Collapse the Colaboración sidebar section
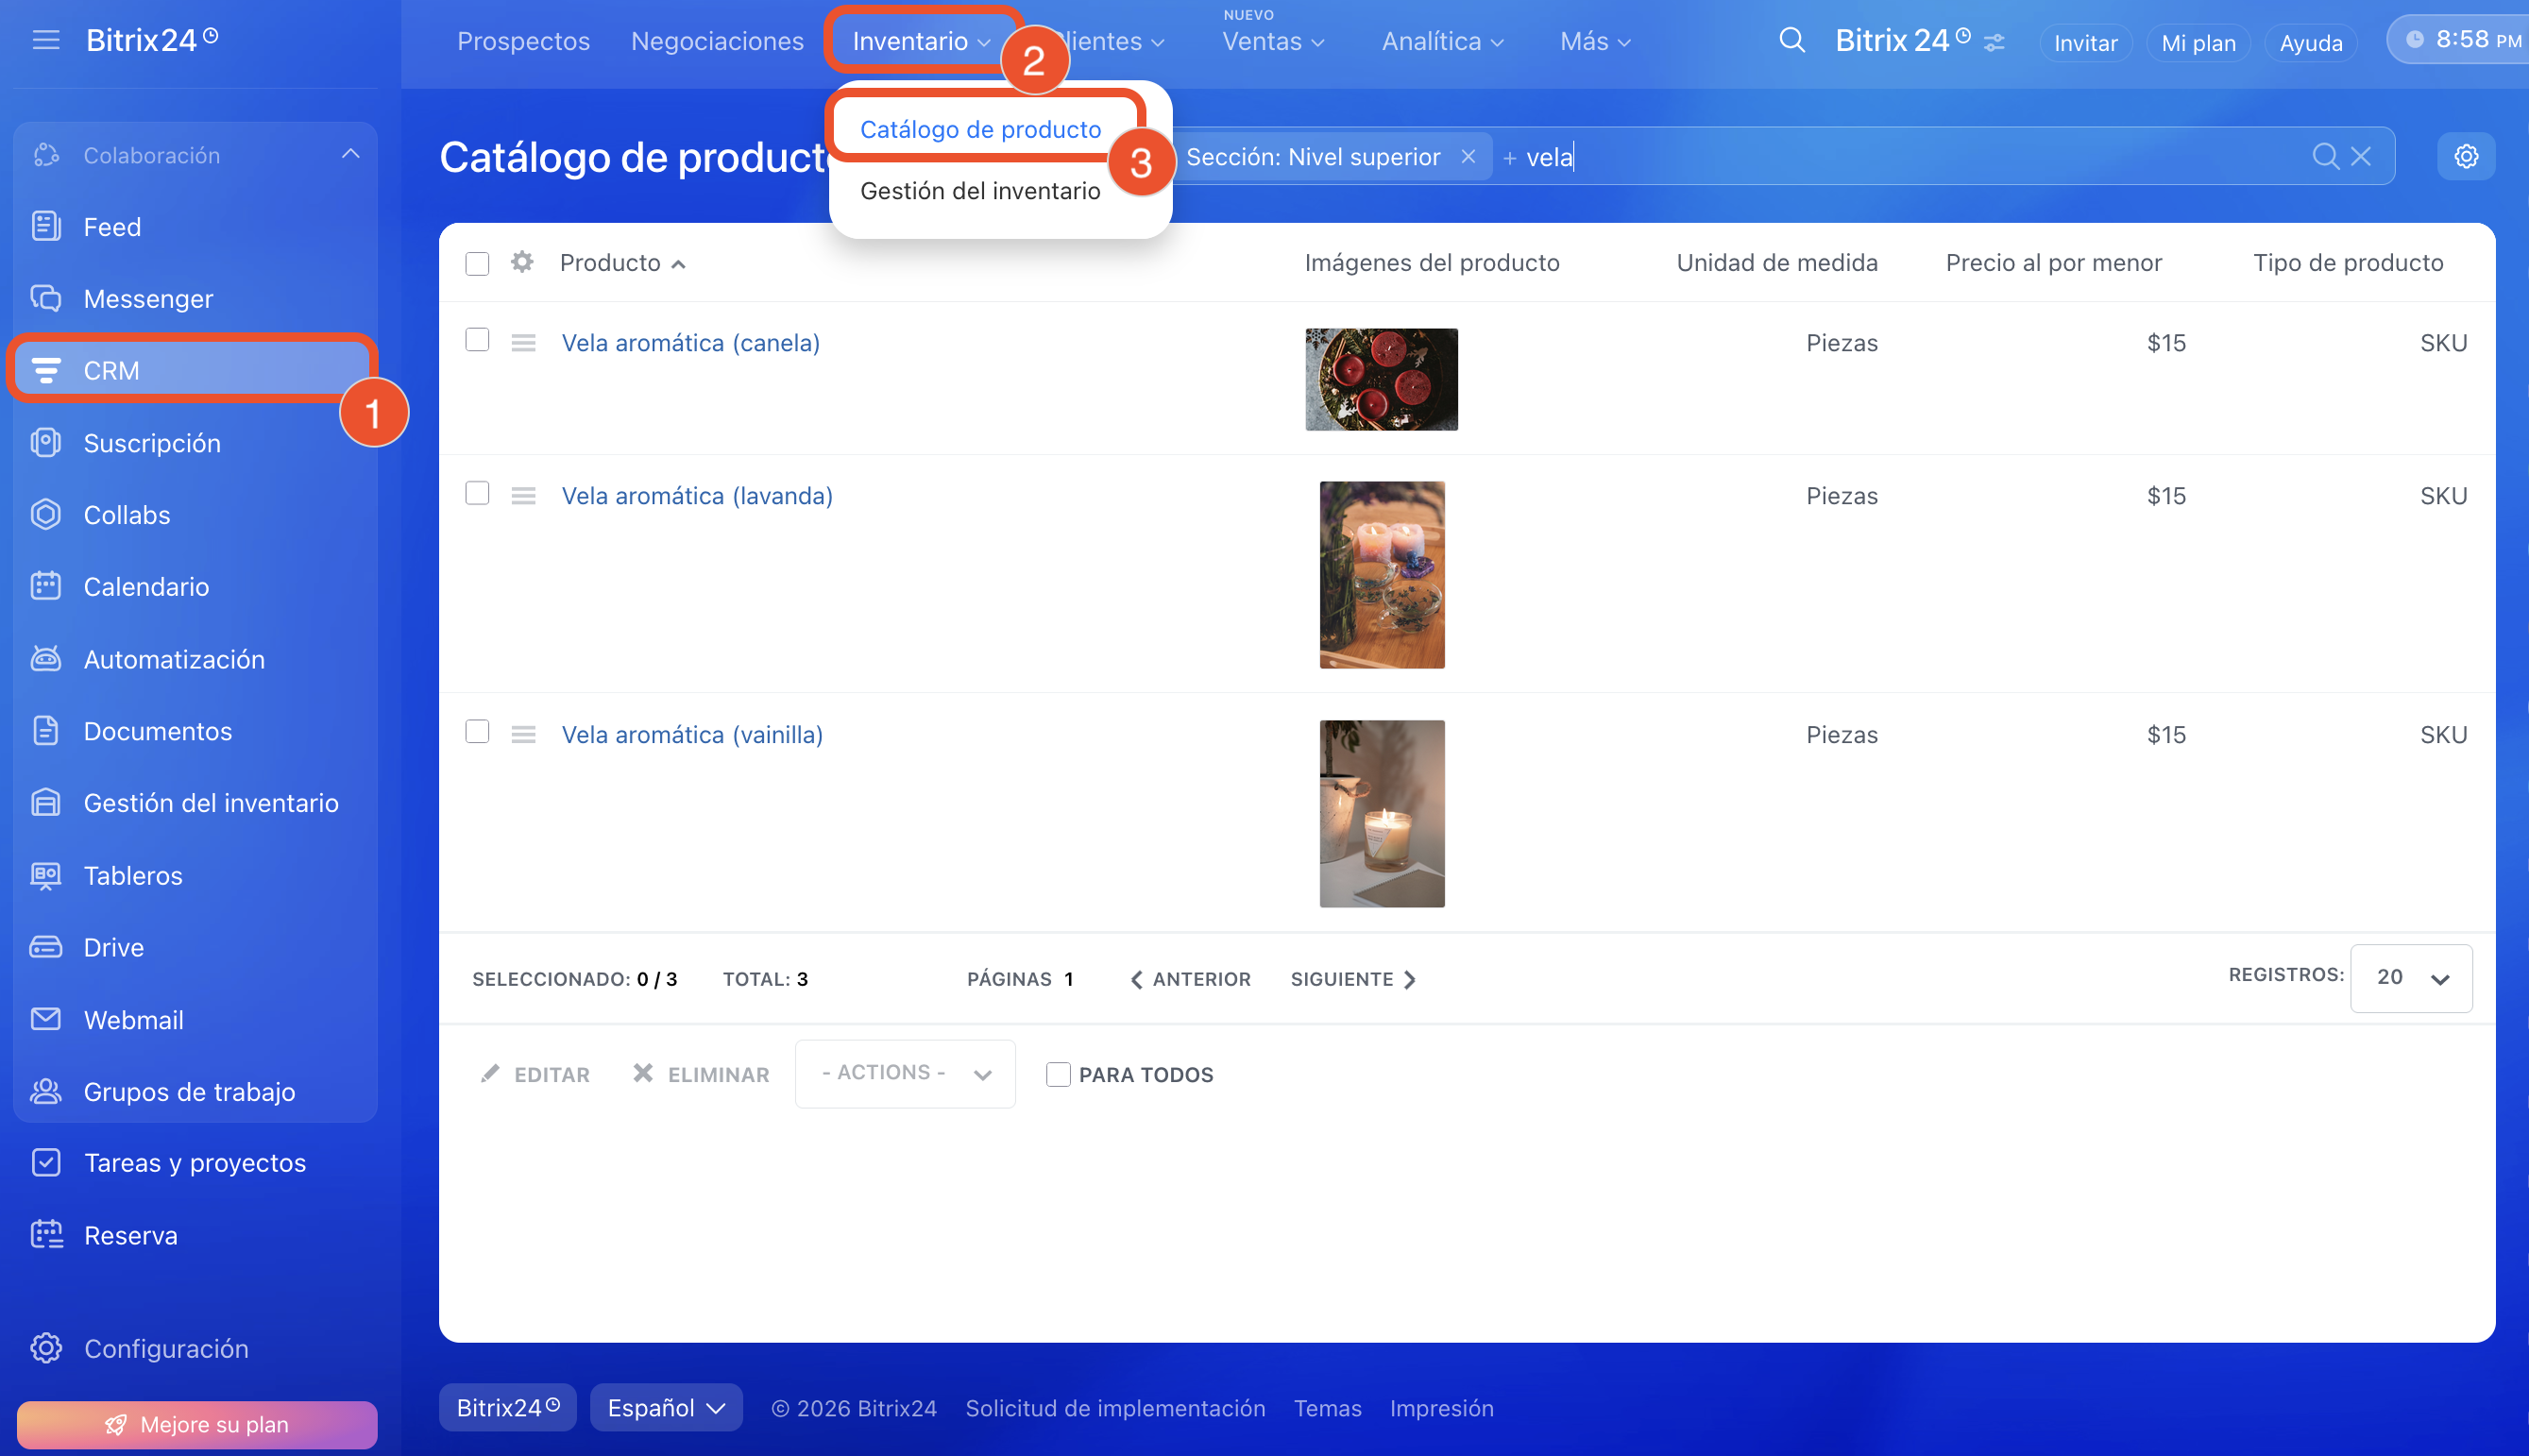This screenshot has width=2529, height=1456. (x=350, y=155)
